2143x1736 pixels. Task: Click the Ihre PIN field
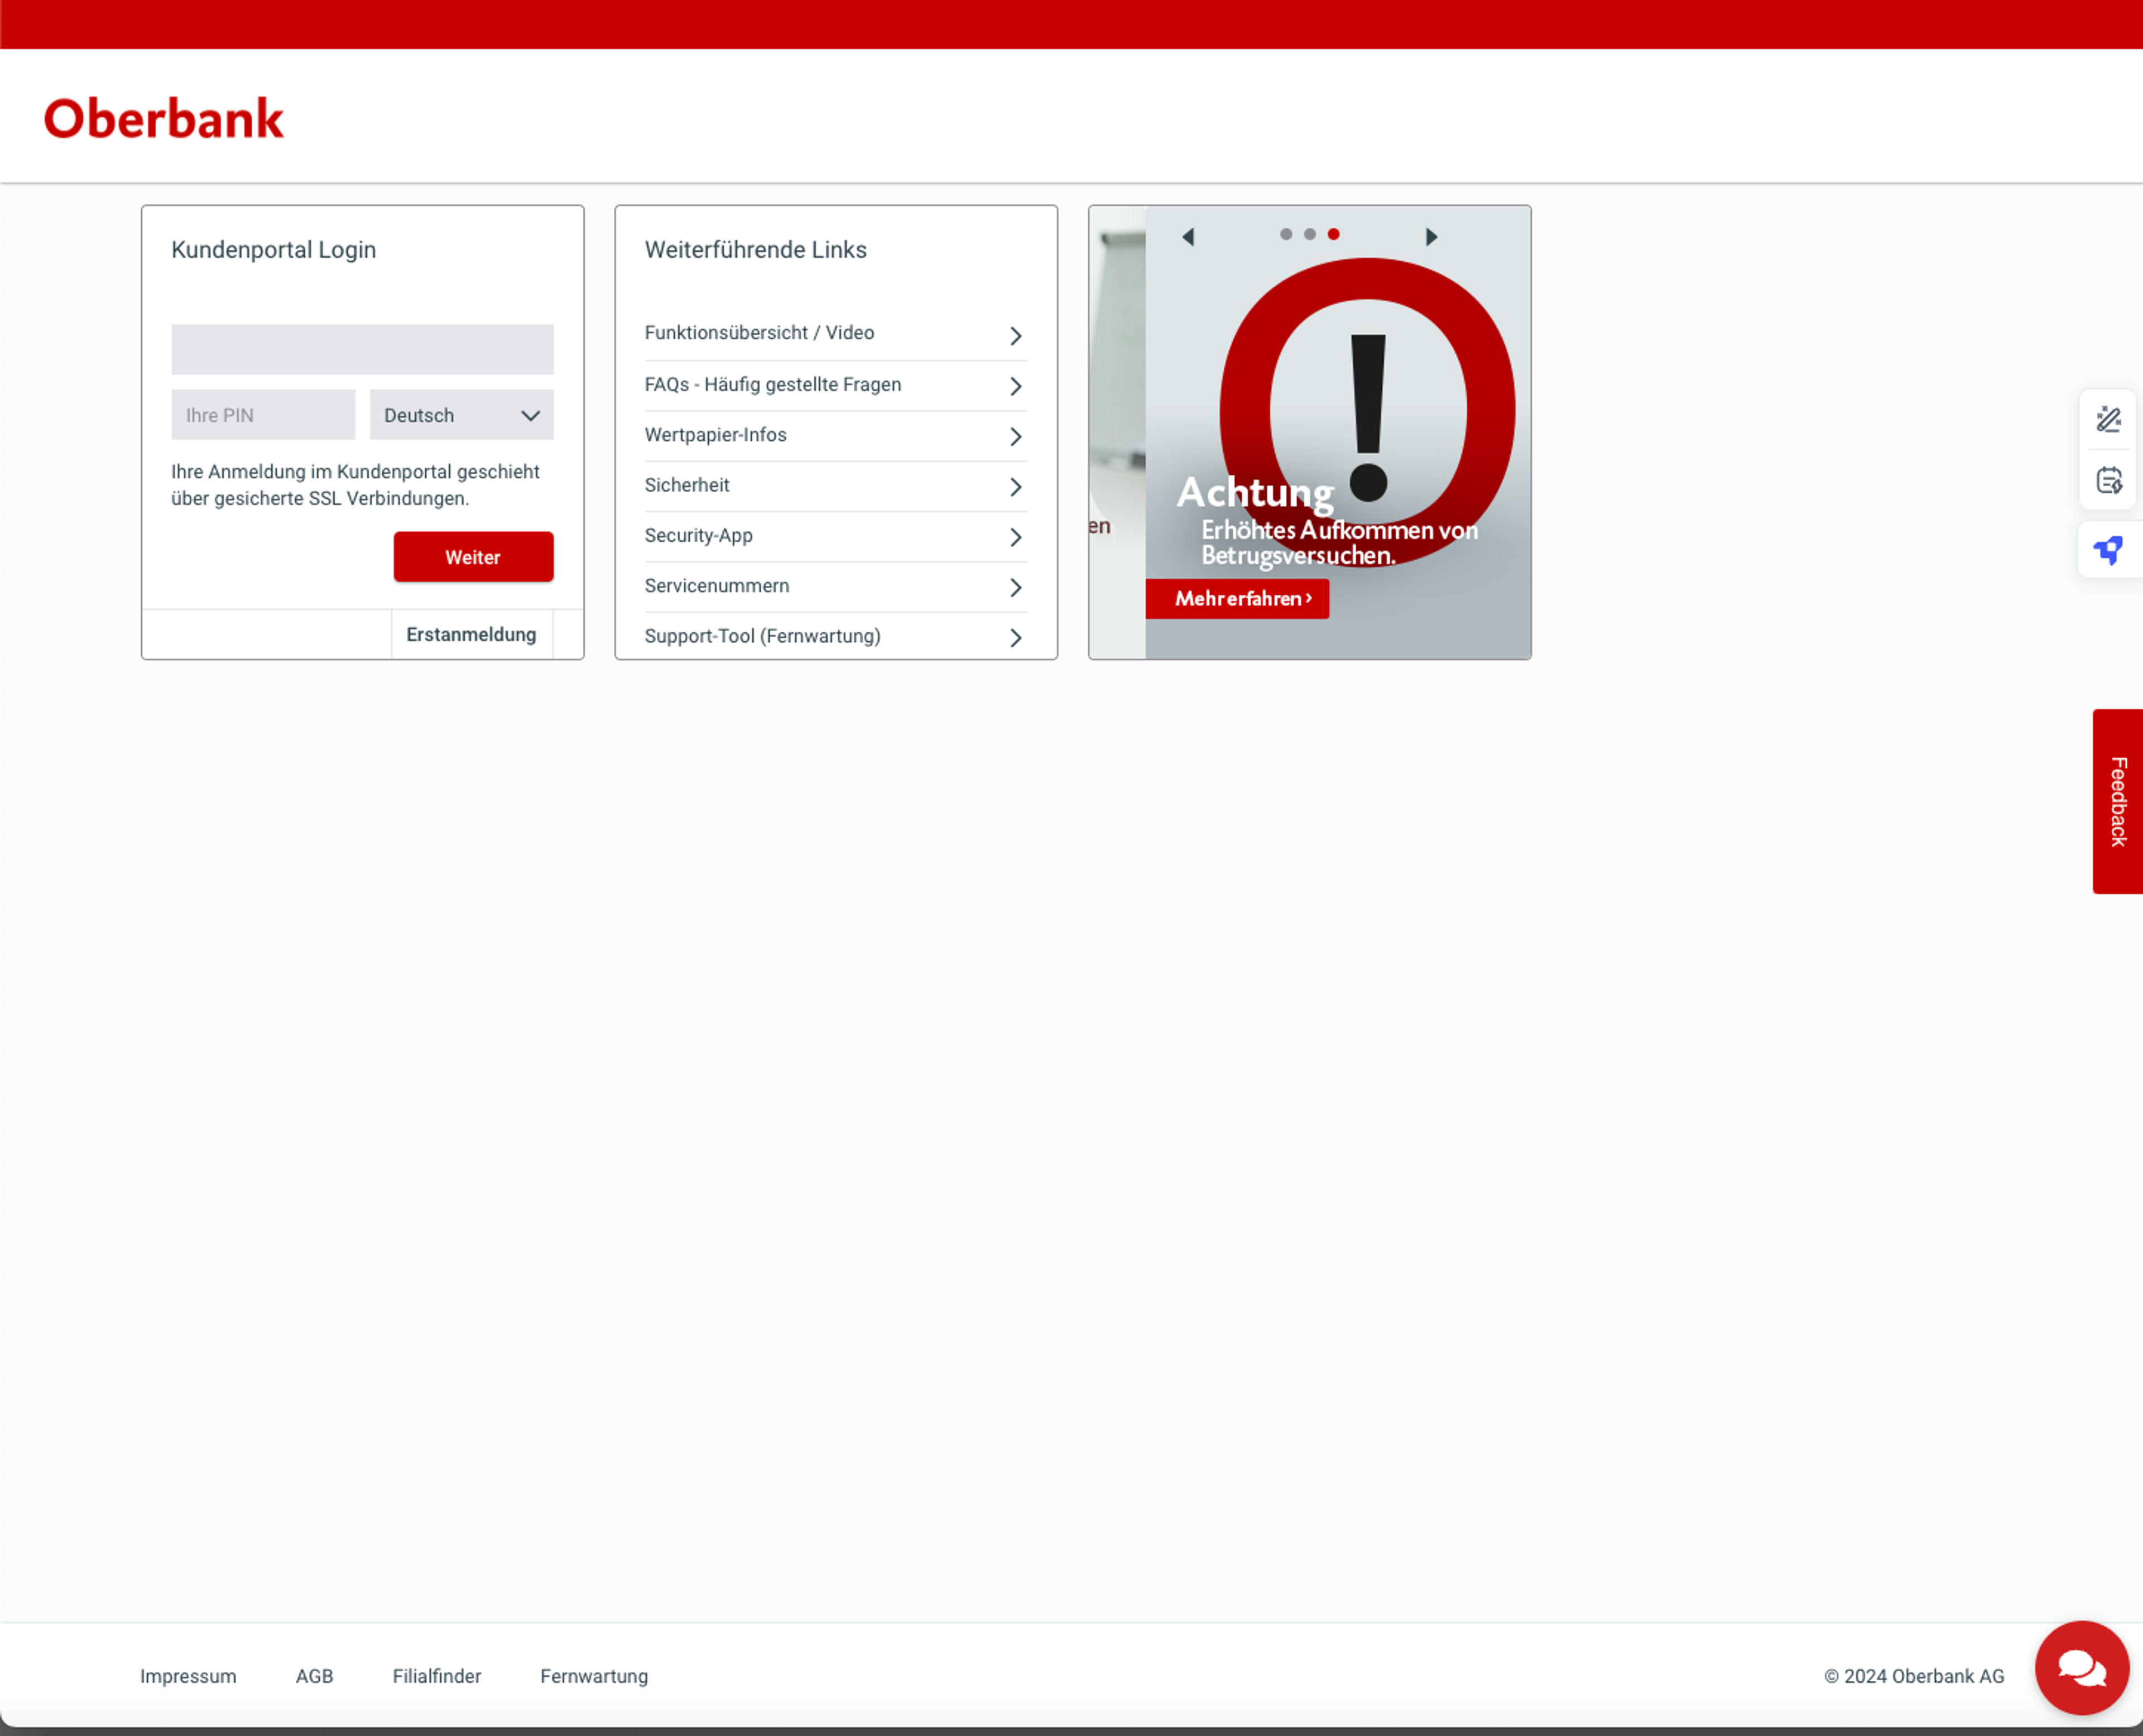pyautogui.click(x=263, y=415)
